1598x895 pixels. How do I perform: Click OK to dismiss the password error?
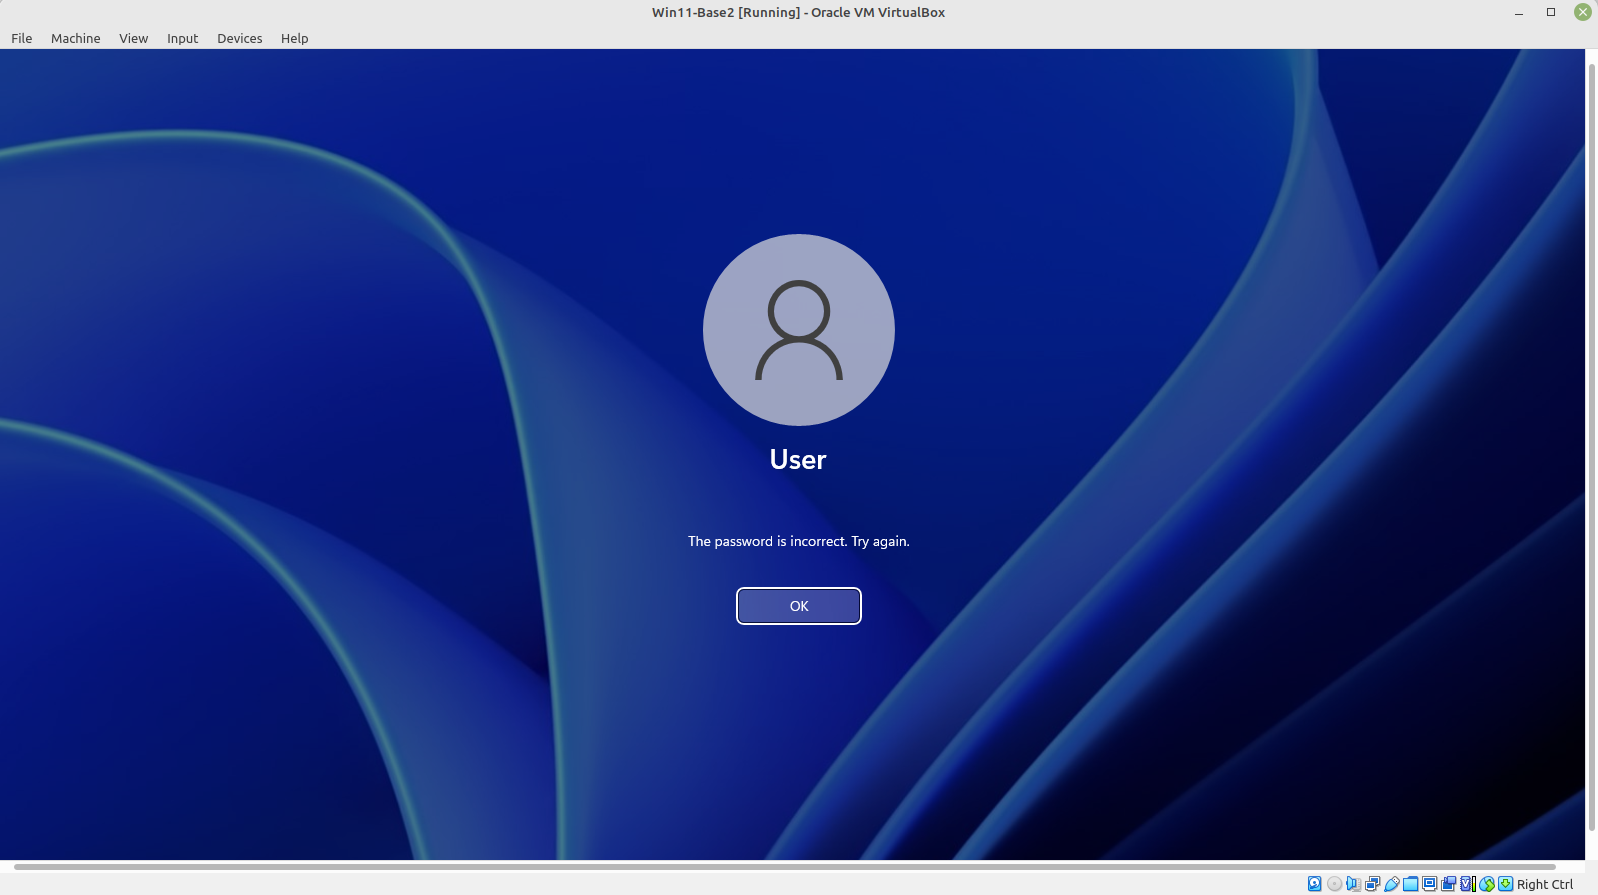pos(799,606)
